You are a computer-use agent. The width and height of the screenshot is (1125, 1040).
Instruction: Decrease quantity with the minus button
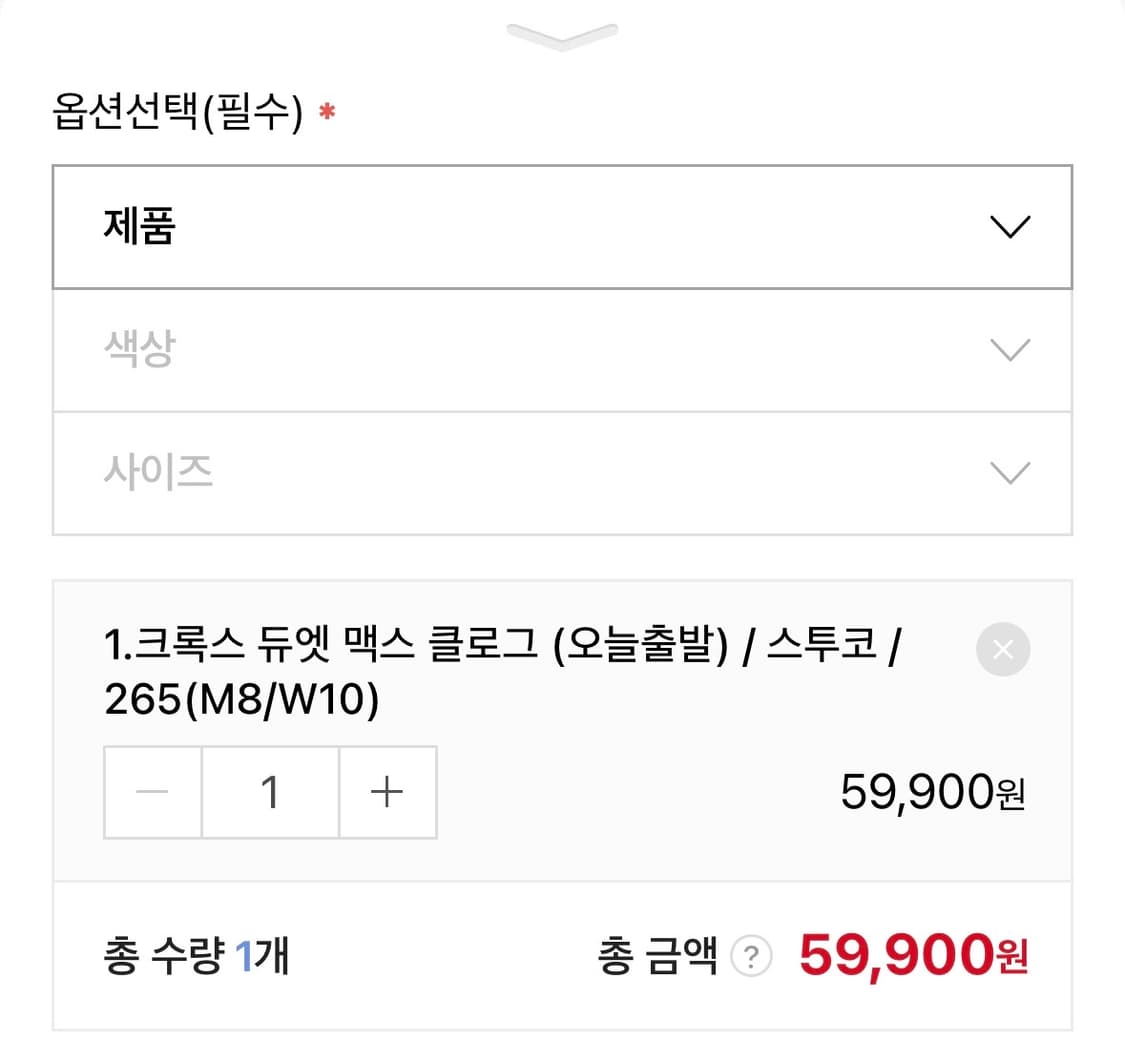click(x=153, y=792)
